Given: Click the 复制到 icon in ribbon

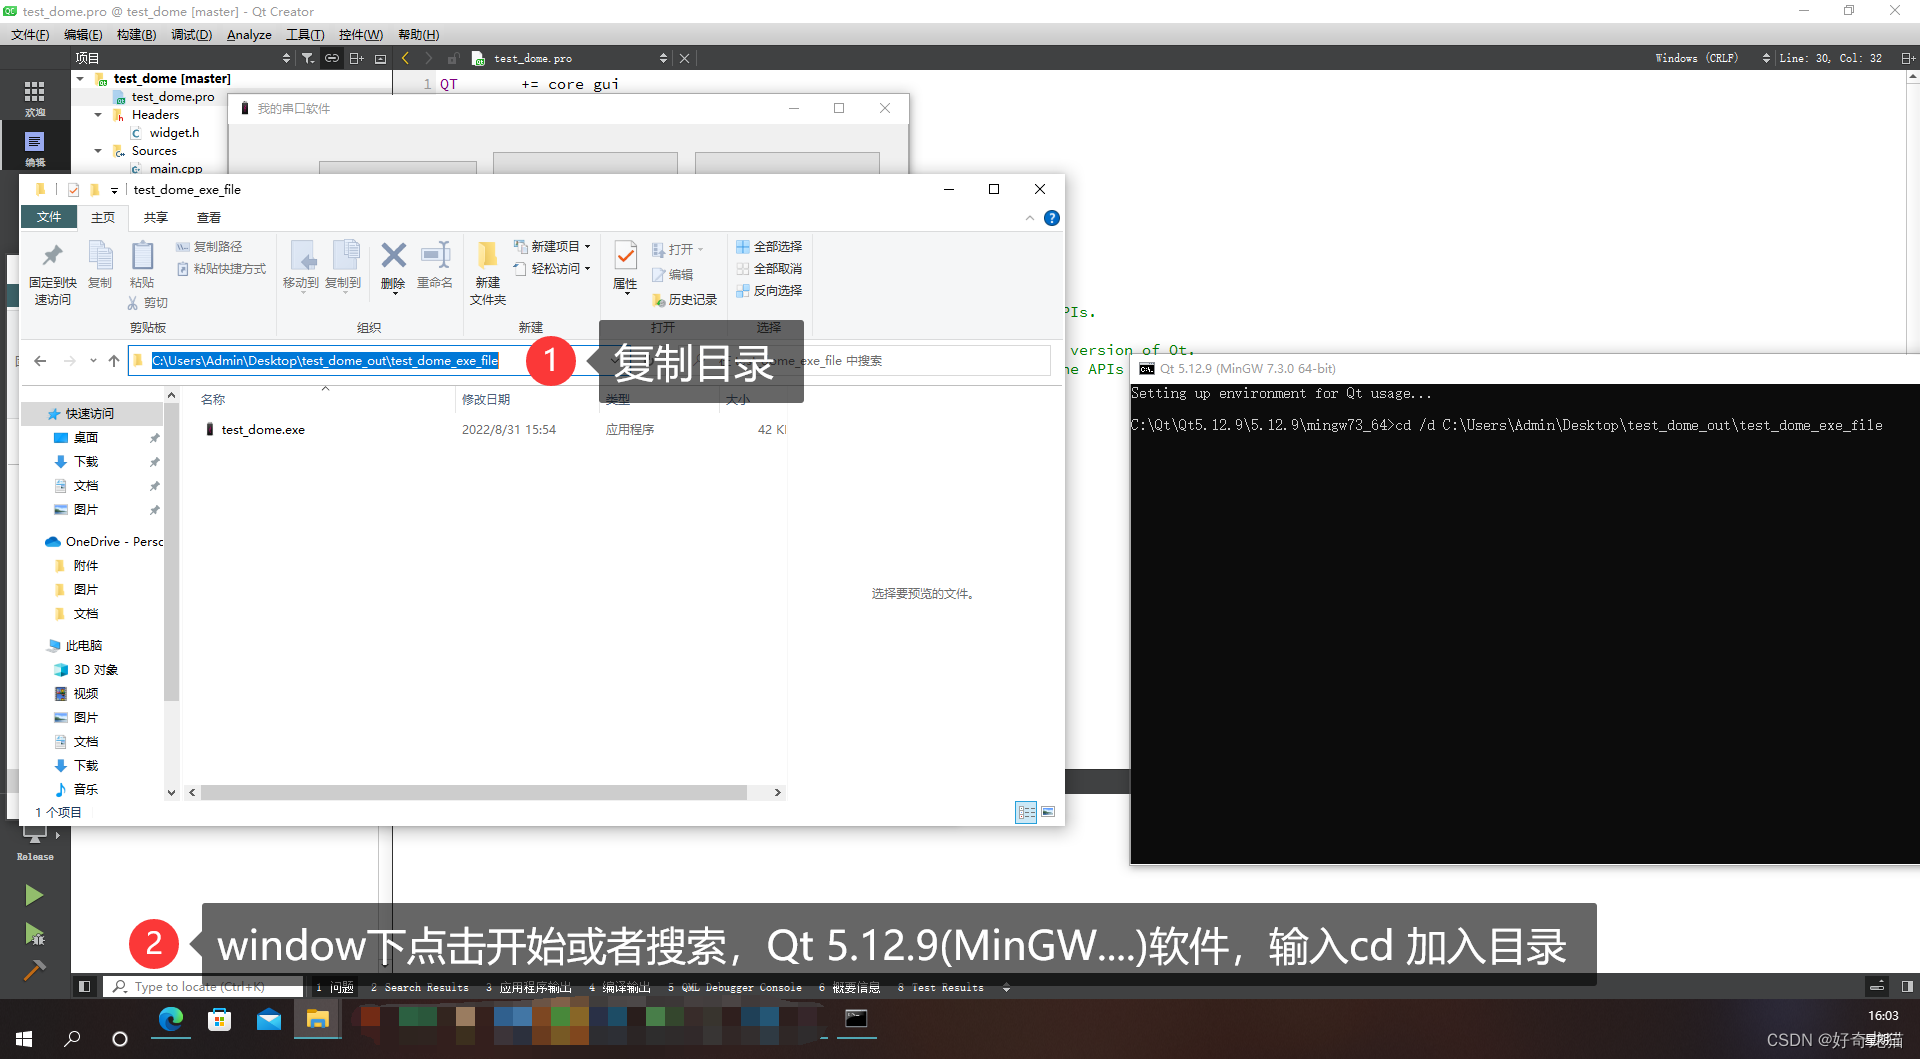Looking at the screenshot, I should (344, 256).
